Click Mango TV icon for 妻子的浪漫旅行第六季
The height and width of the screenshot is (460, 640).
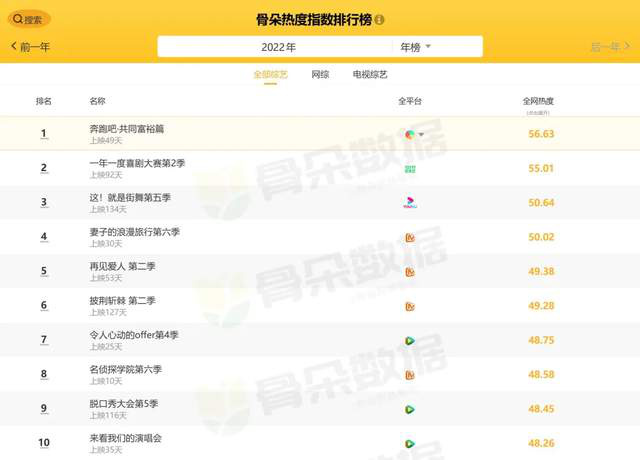[x=410, y=238]
